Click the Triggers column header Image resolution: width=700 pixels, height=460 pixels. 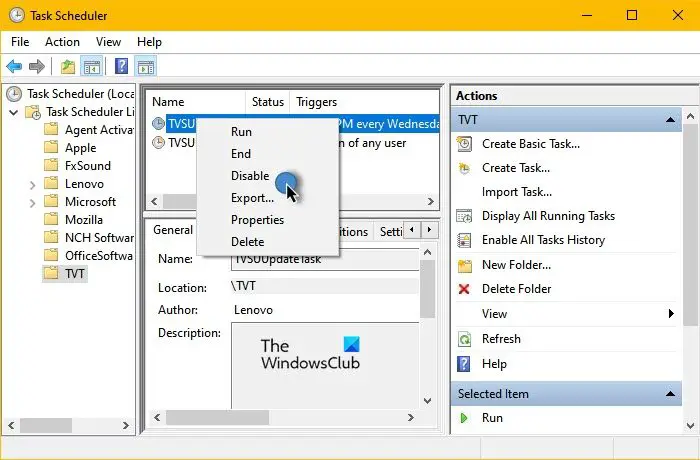coord(365,102)
